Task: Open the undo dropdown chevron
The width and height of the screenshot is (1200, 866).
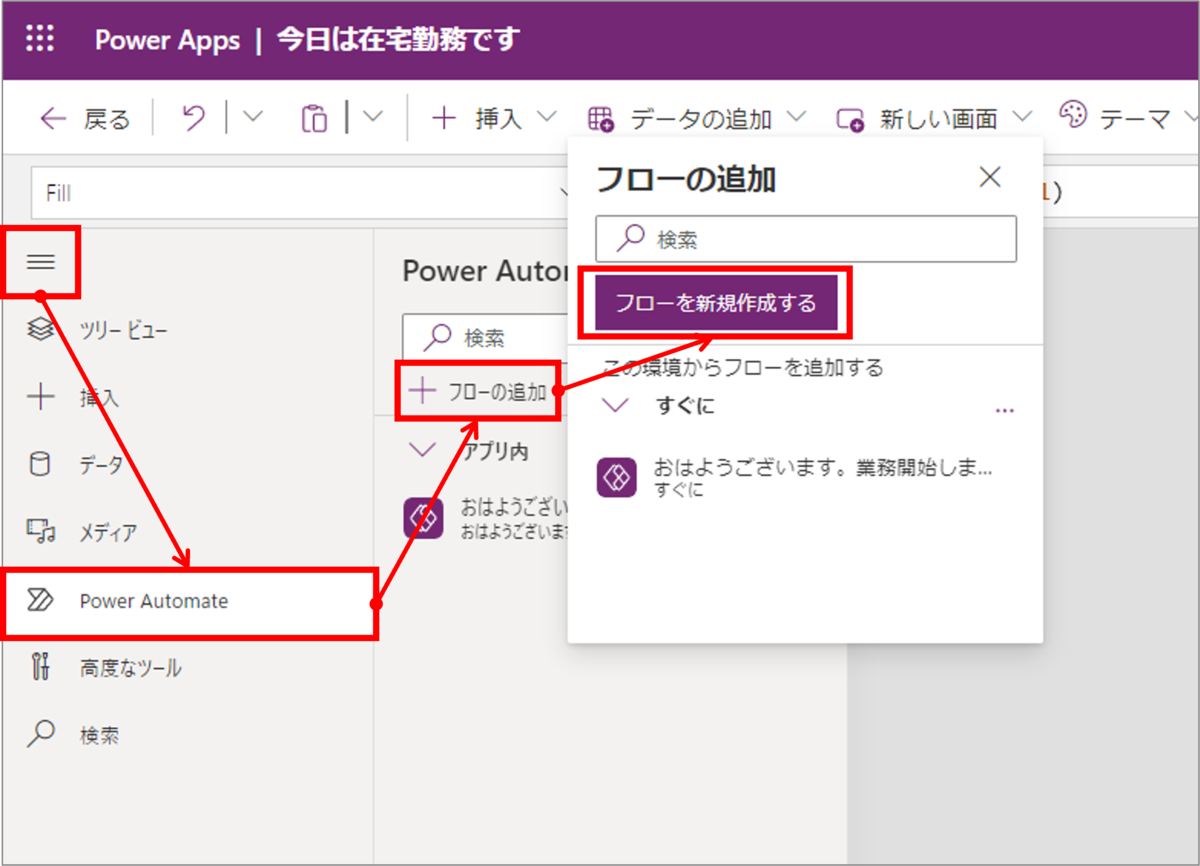Action: 253,118
